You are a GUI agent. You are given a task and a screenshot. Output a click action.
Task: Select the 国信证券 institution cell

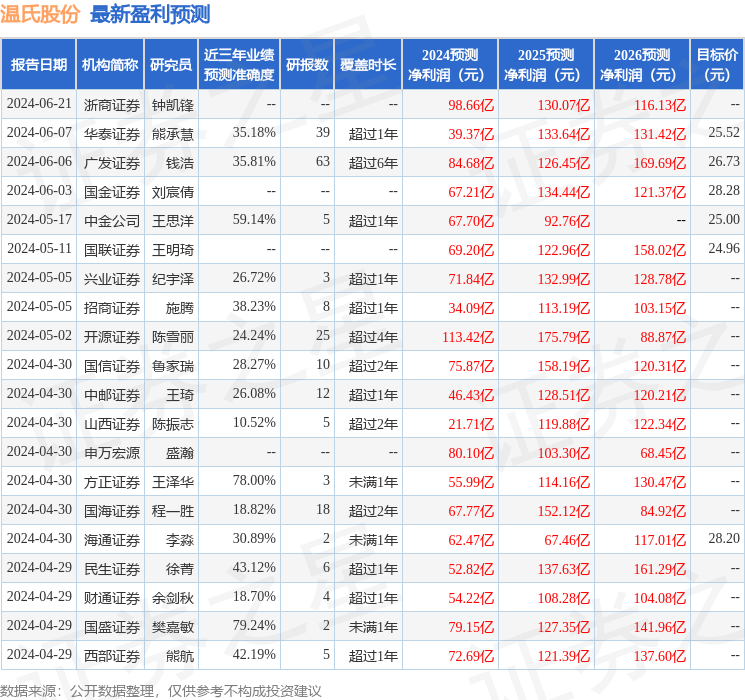112,365
